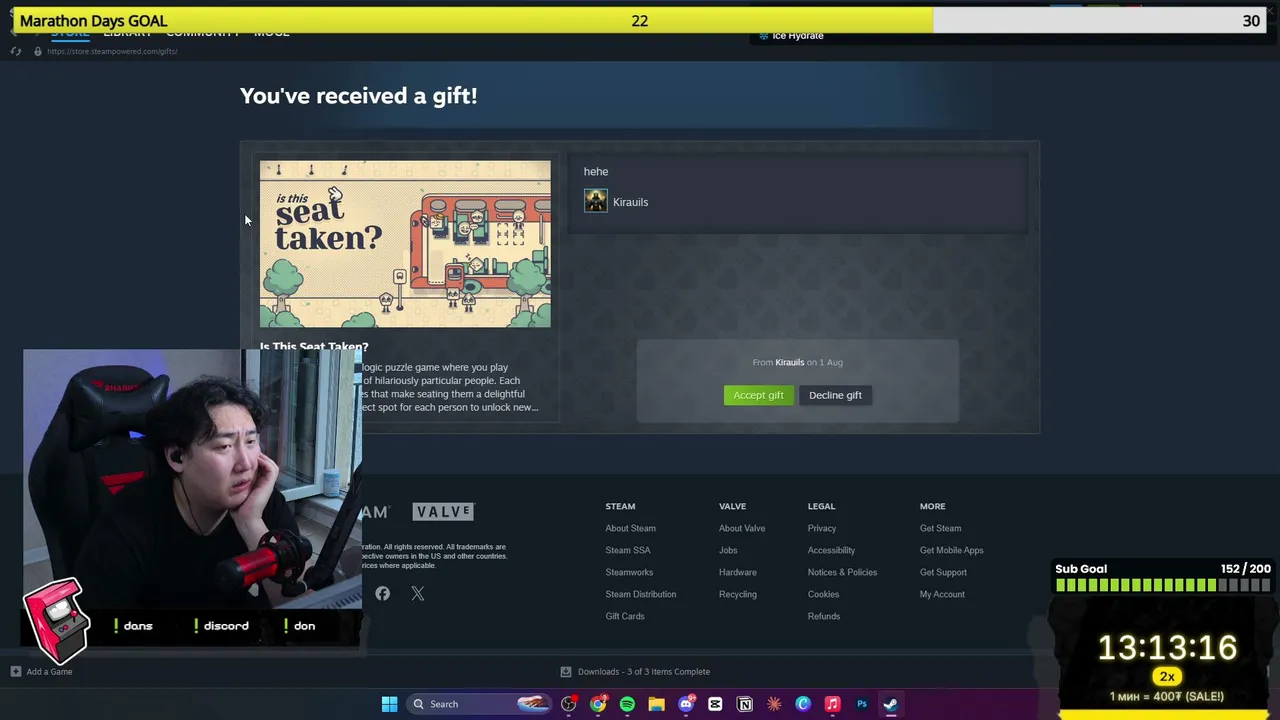Open the About Steam footer link
The width and height of the screenshot is (1280, 720).
pos(630,528)
